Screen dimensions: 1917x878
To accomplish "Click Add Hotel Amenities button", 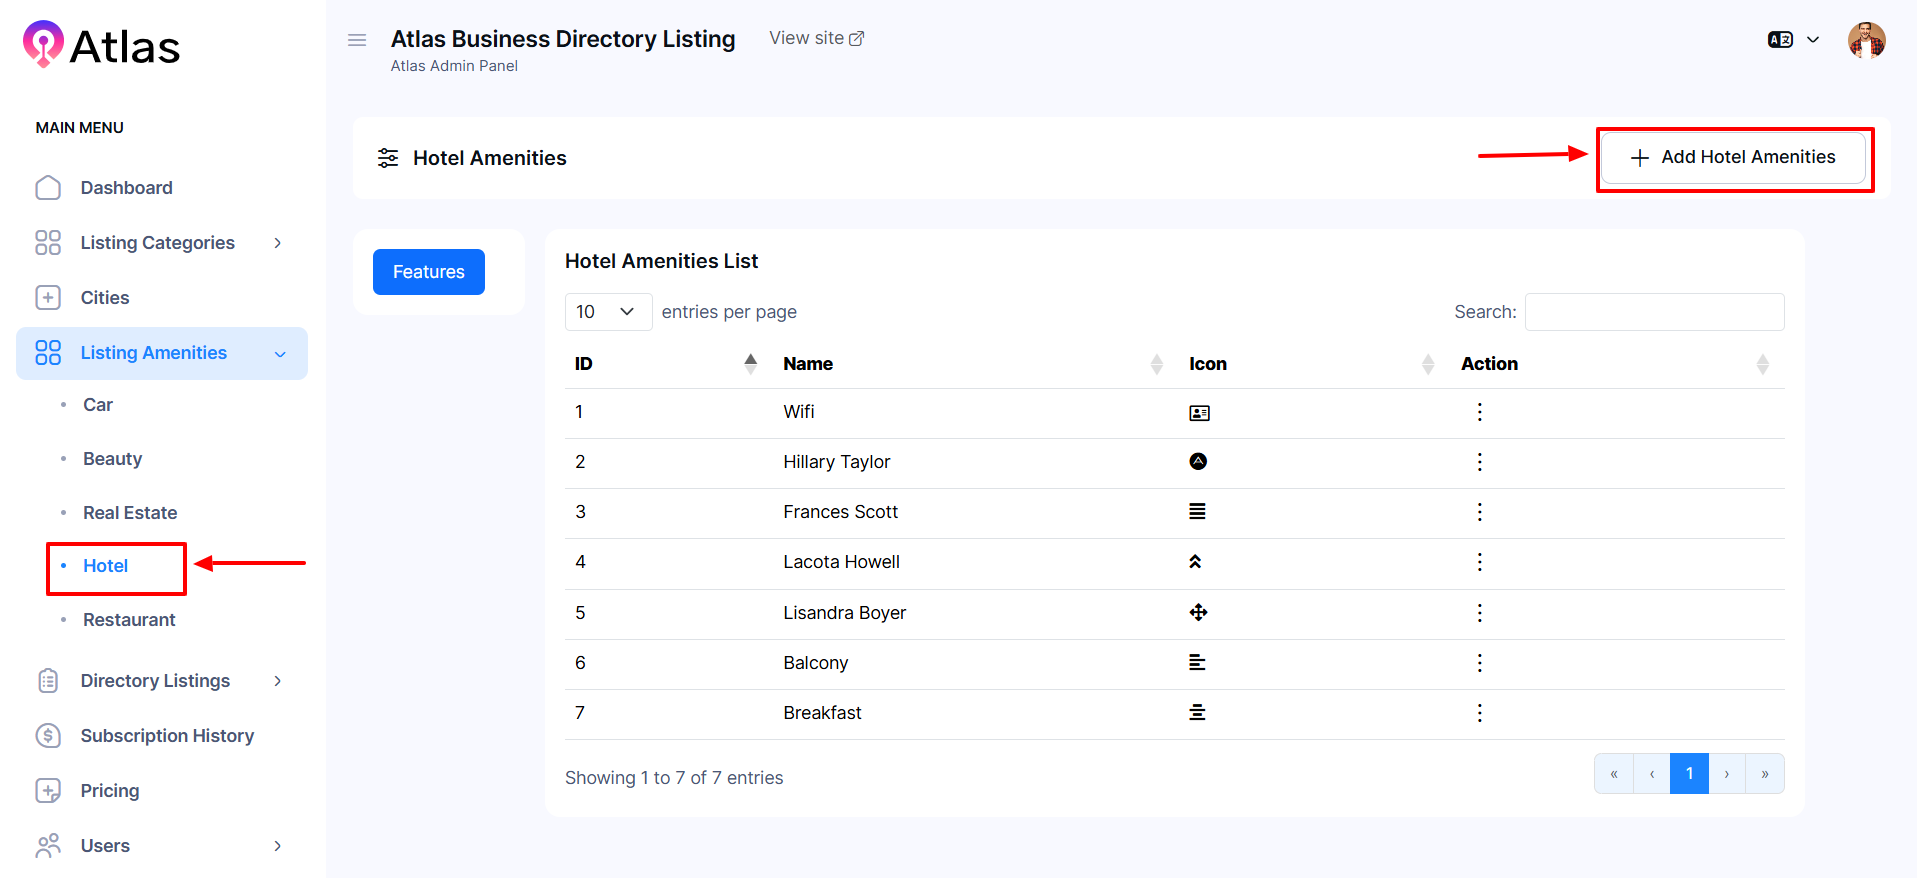I will (1733, 158).
